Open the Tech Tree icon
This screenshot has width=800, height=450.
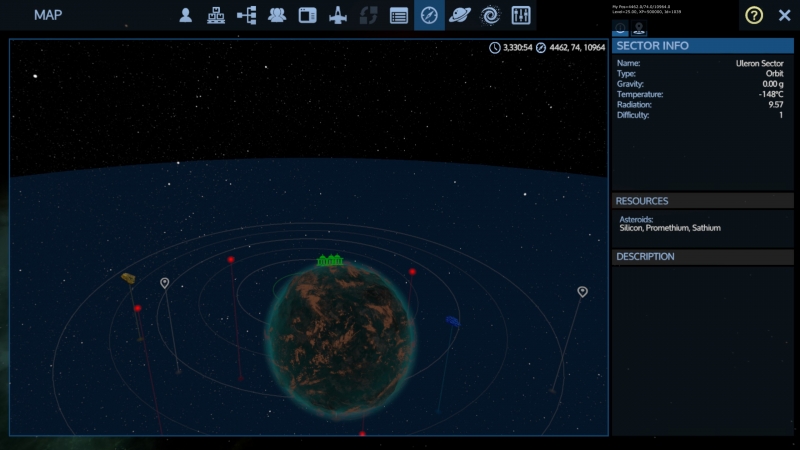coord(216,15)
